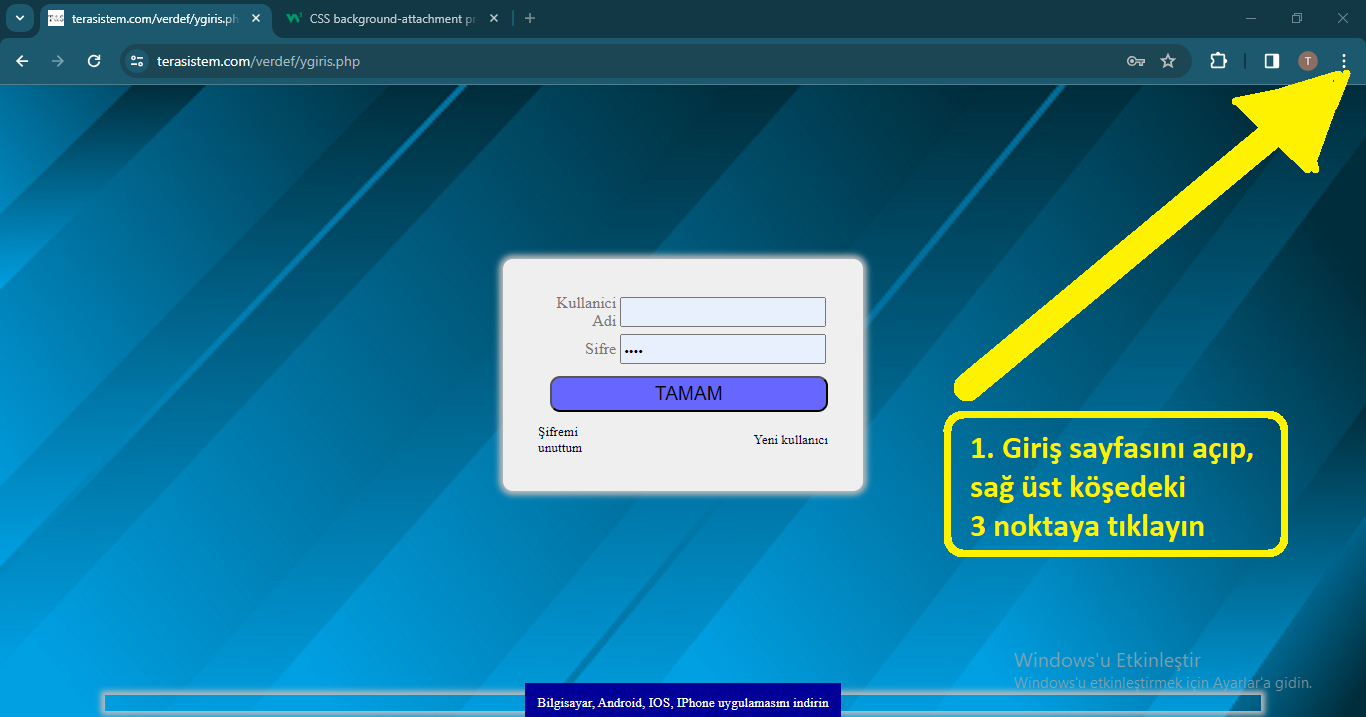Click the Kullanici Adi input field

pyautogui.click(x=722, y=312)
